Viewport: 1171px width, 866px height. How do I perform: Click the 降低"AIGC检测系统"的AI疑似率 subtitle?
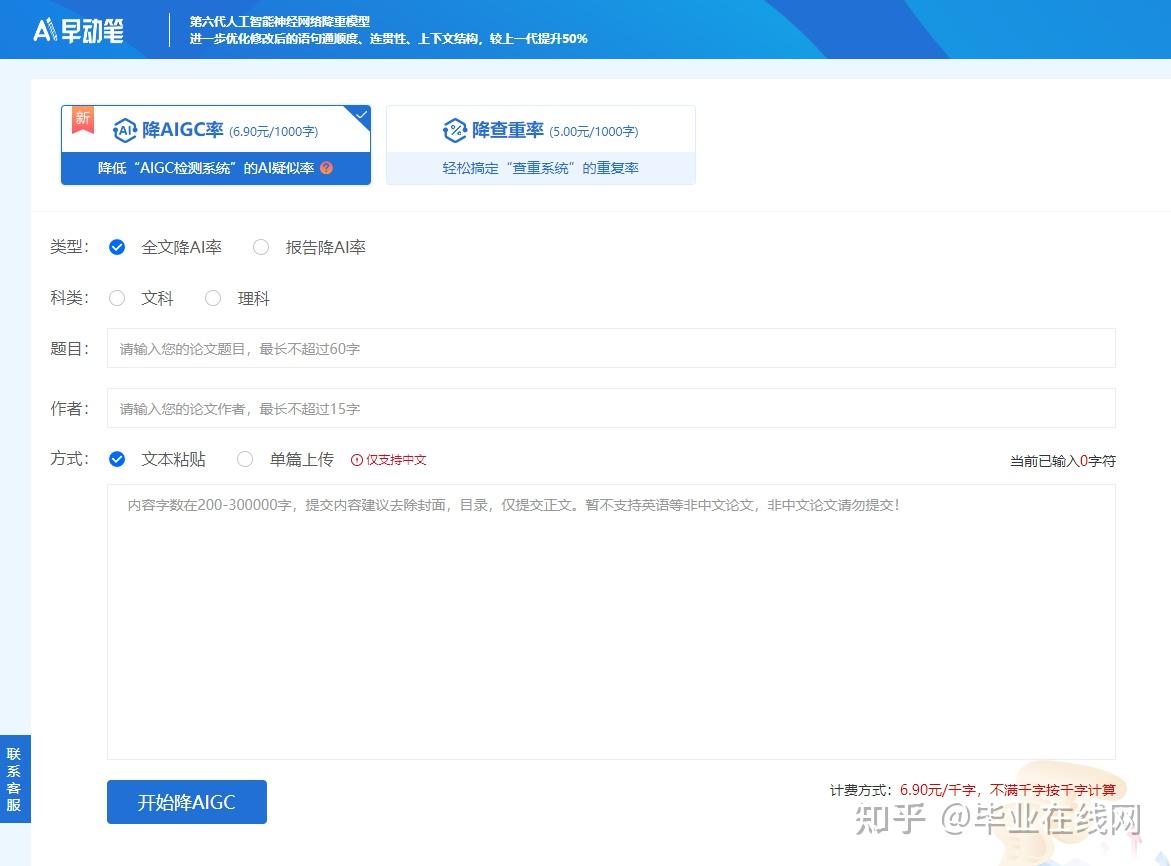point(206,168)
